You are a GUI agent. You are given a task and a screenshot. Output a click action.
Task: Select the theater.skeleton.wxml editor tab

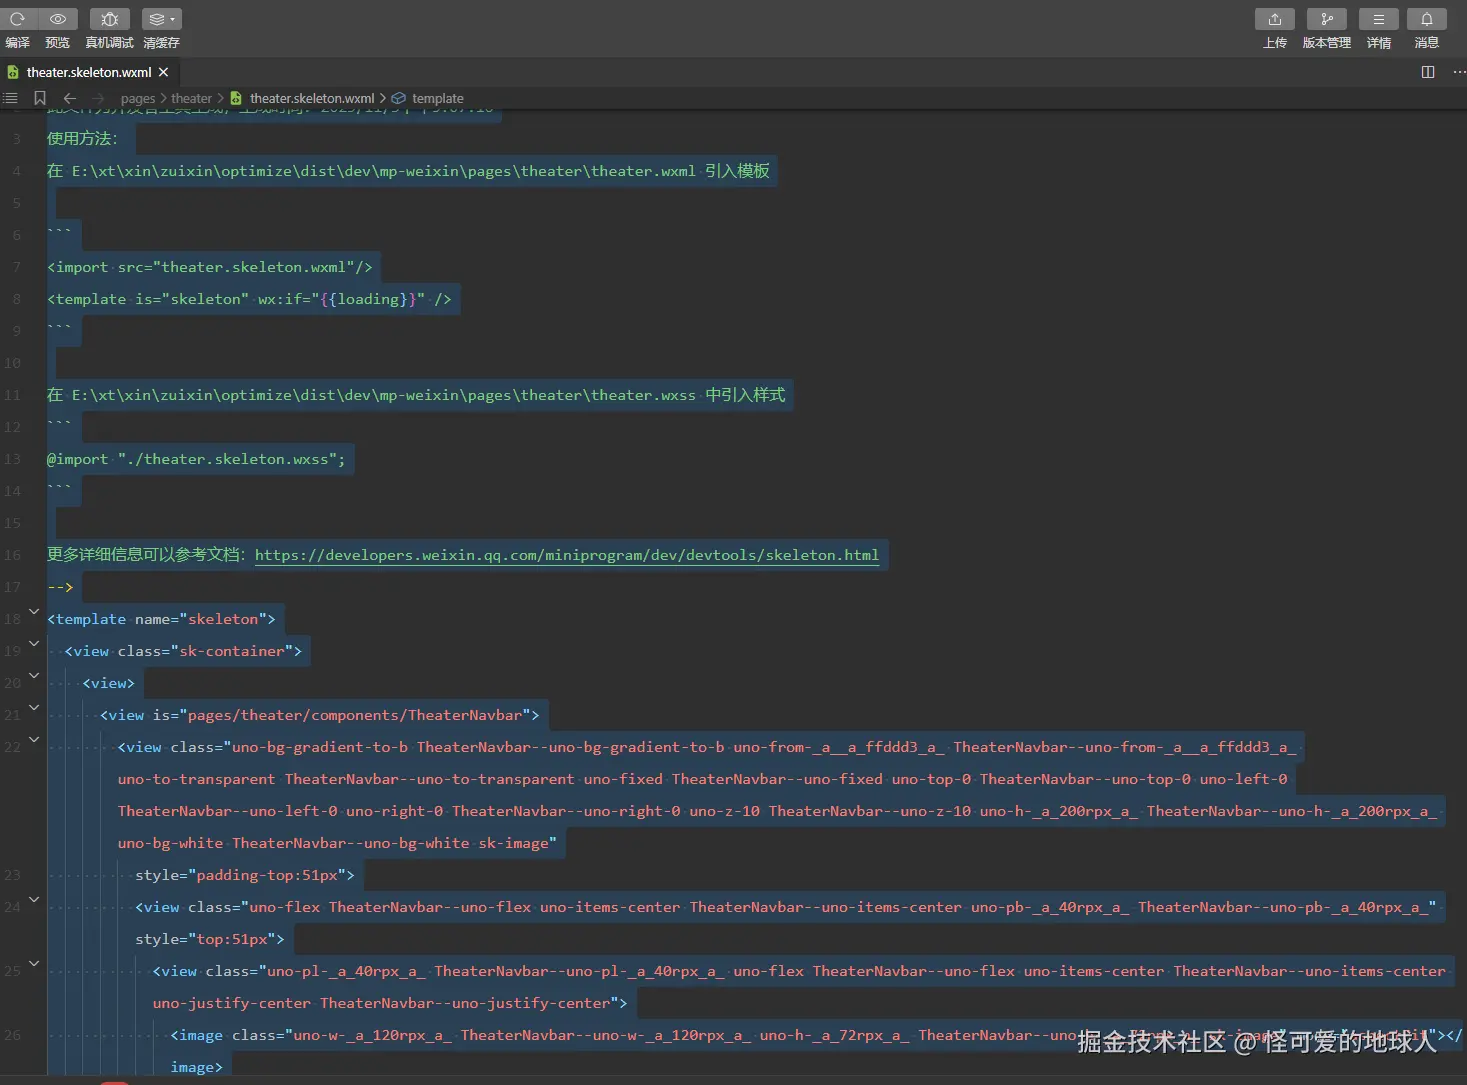89,72
